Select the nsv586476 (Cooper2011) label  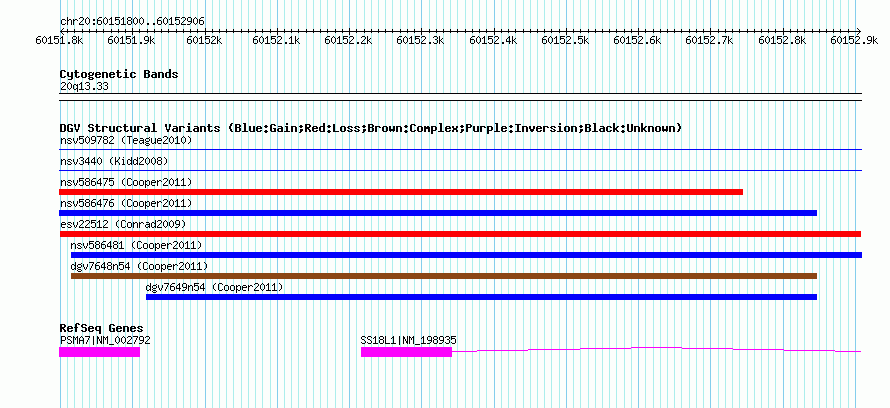[126, 203]
